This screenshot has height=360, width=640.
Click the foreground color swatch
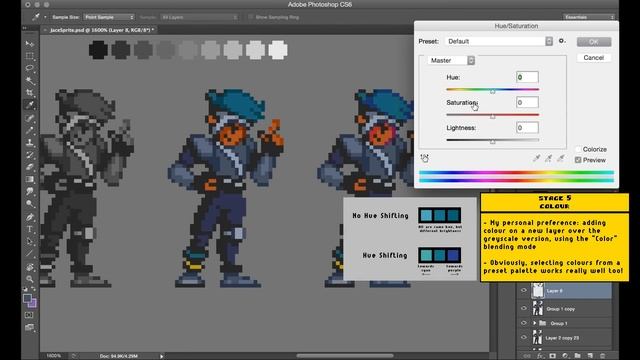point(27,298)
